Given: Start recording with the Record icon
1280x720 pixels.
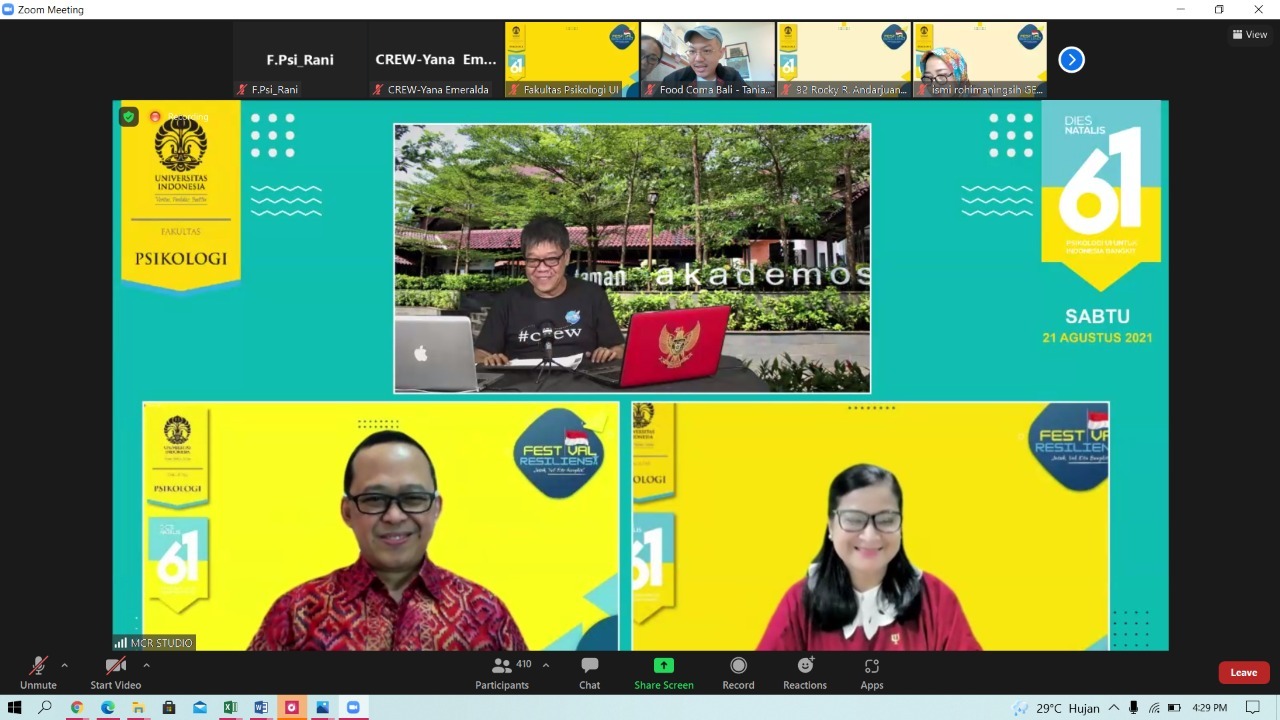Looking at the screenshot, I should coord(738,666).
